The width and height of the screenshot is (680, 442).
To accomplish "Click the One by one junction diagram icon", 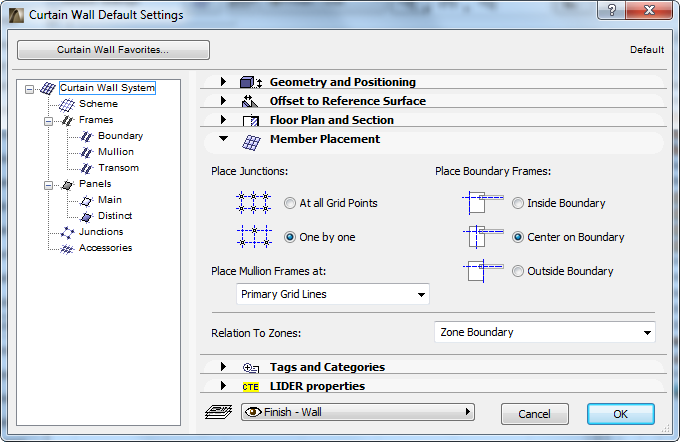I will [255, 236].
